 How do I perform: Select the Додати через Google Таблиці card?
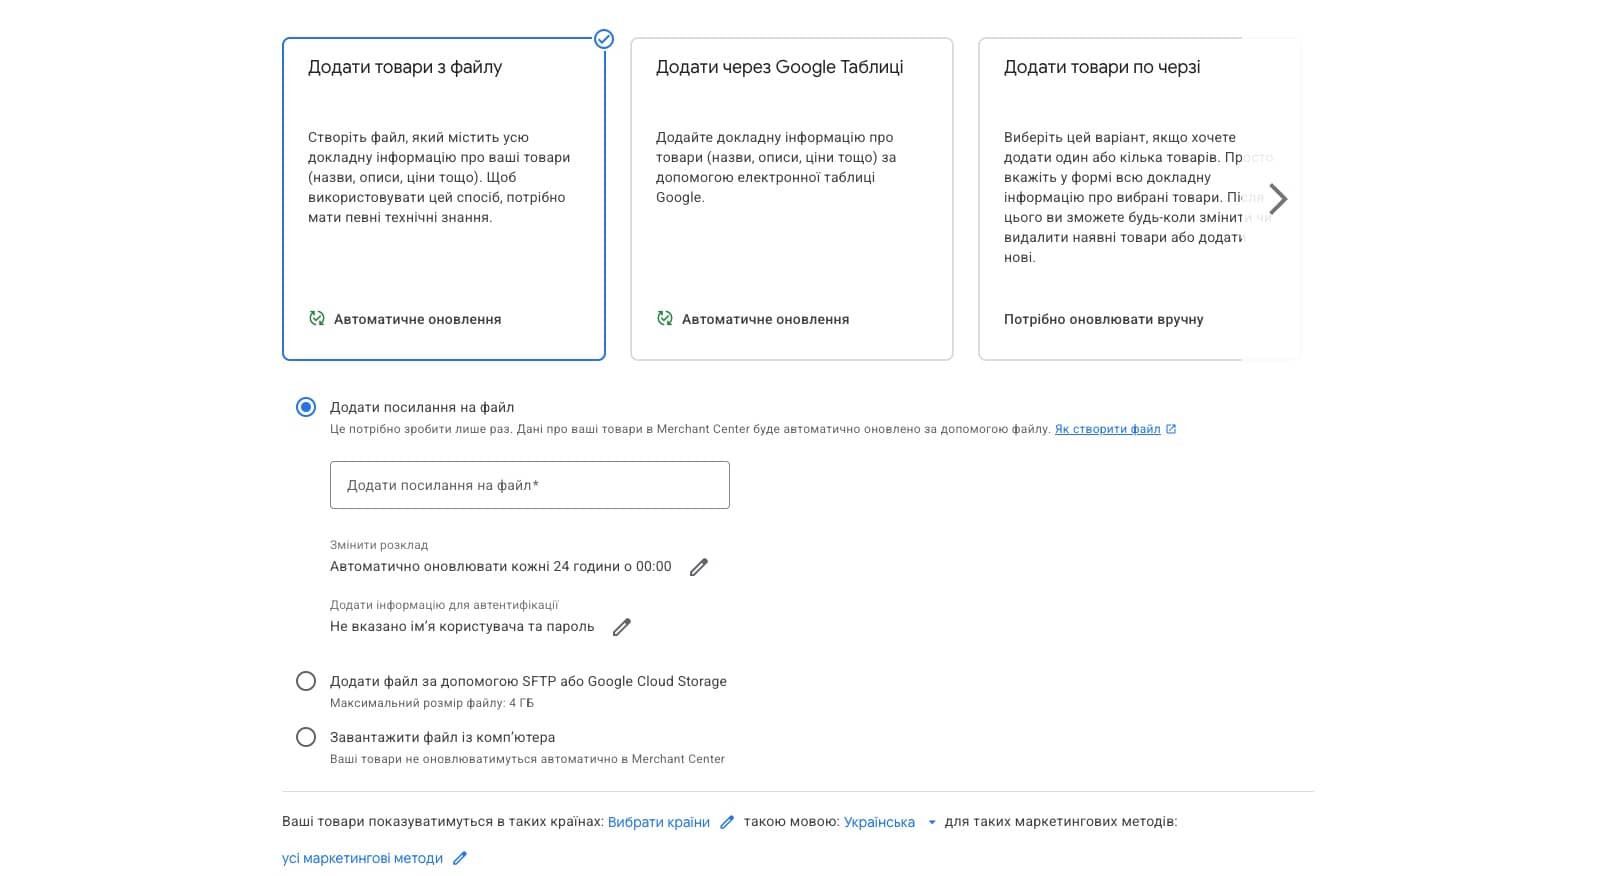coord(792,199)
